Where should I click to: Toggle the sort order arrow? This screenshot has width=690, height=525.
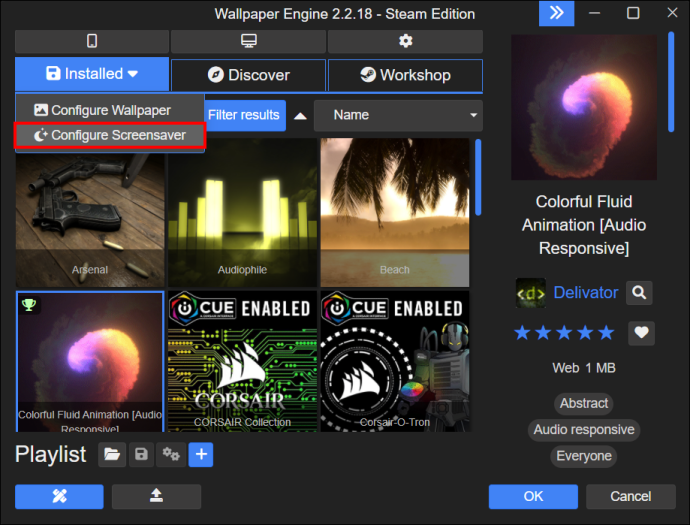coord(300,116)
